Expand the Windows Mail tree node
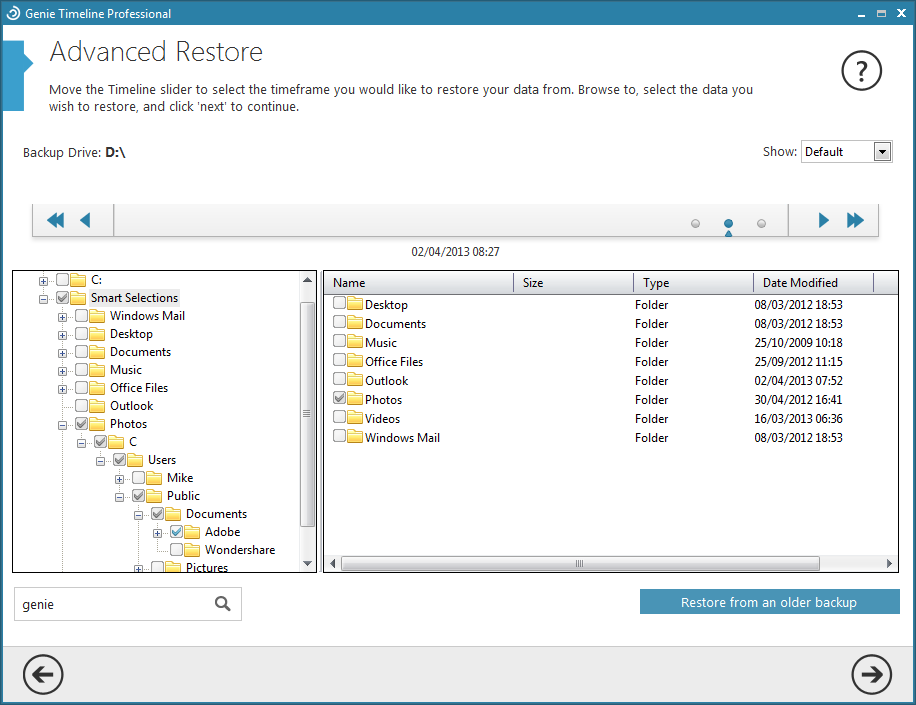 coord(63,317)
